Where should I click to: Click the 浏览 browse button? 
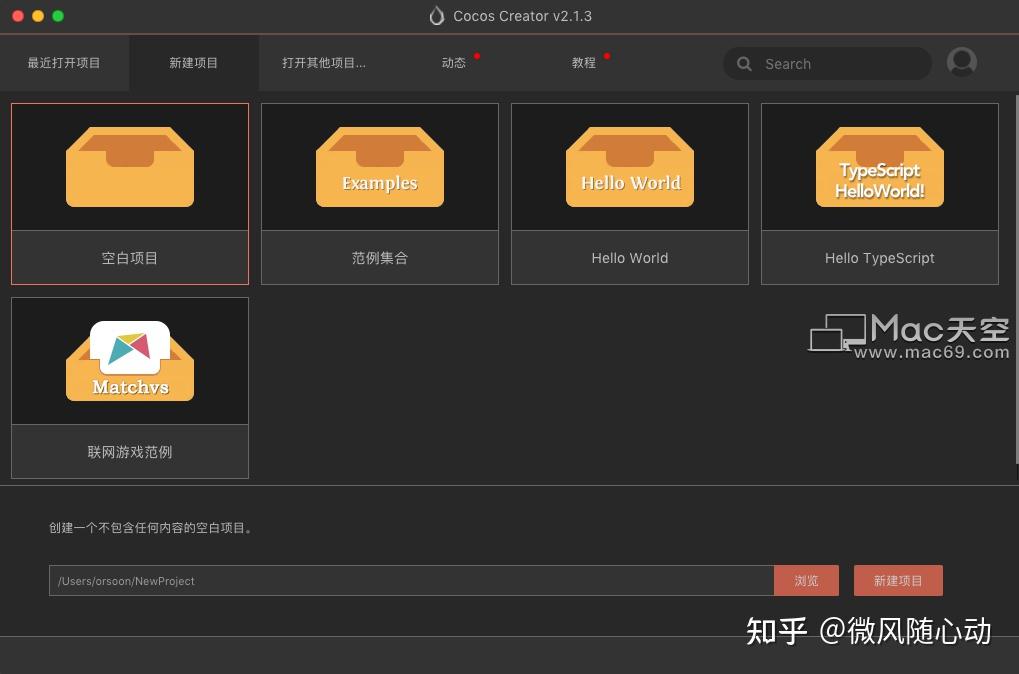pos(806,580)
